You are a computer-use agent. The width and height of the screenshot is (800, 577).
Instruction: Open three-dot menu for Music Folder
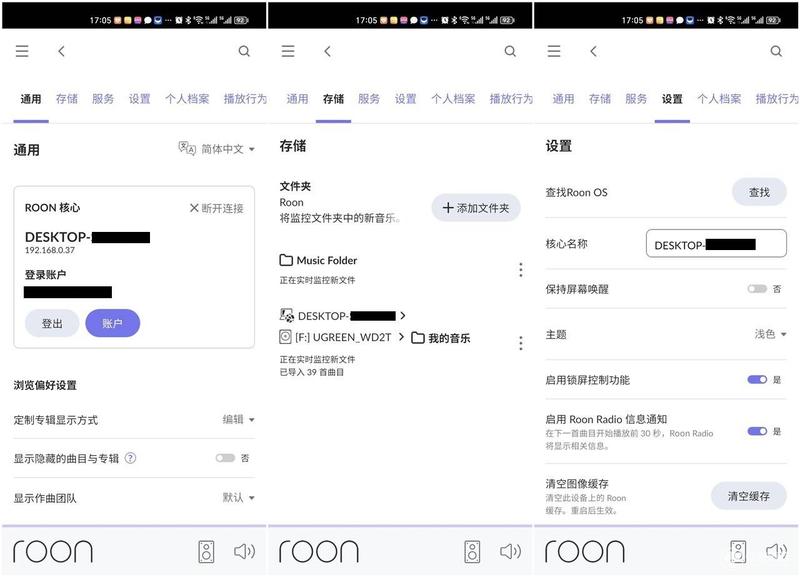(x=520, y=269)
